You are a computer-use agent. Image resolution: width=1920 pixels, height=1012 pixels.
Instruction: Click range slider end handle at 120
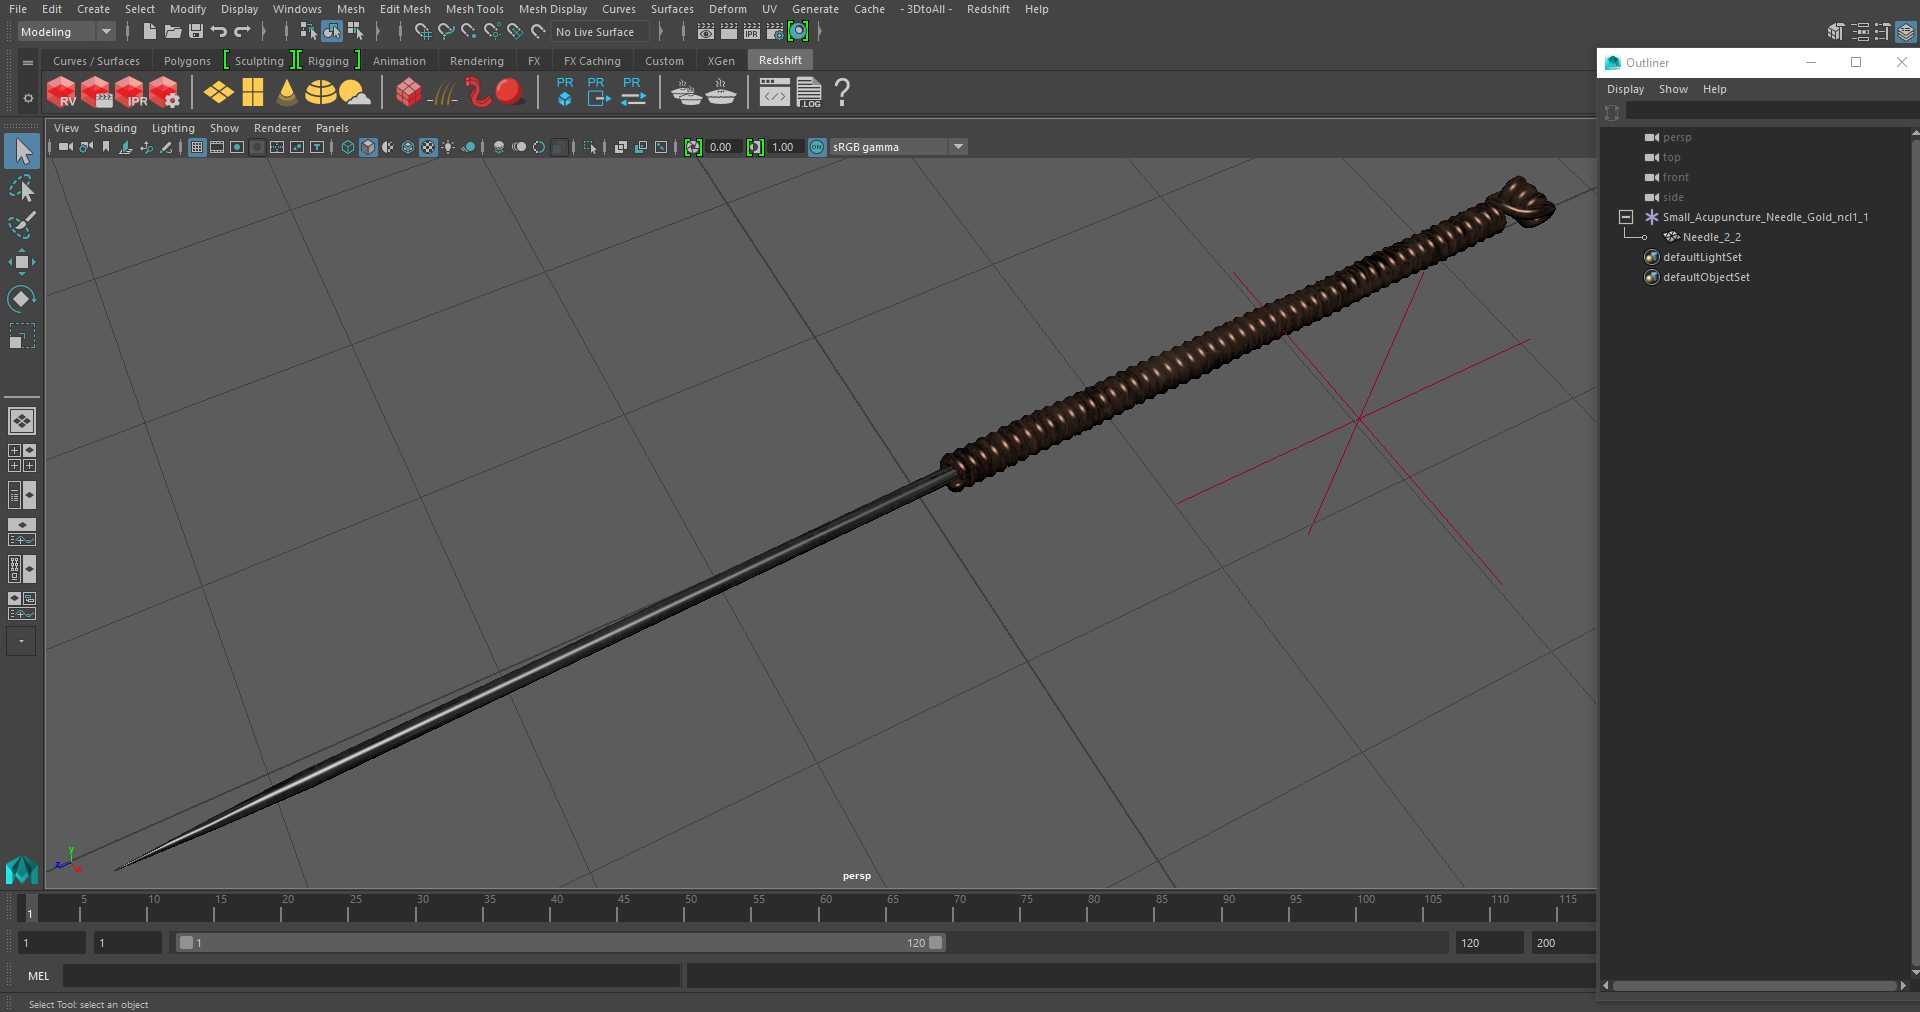936,943
